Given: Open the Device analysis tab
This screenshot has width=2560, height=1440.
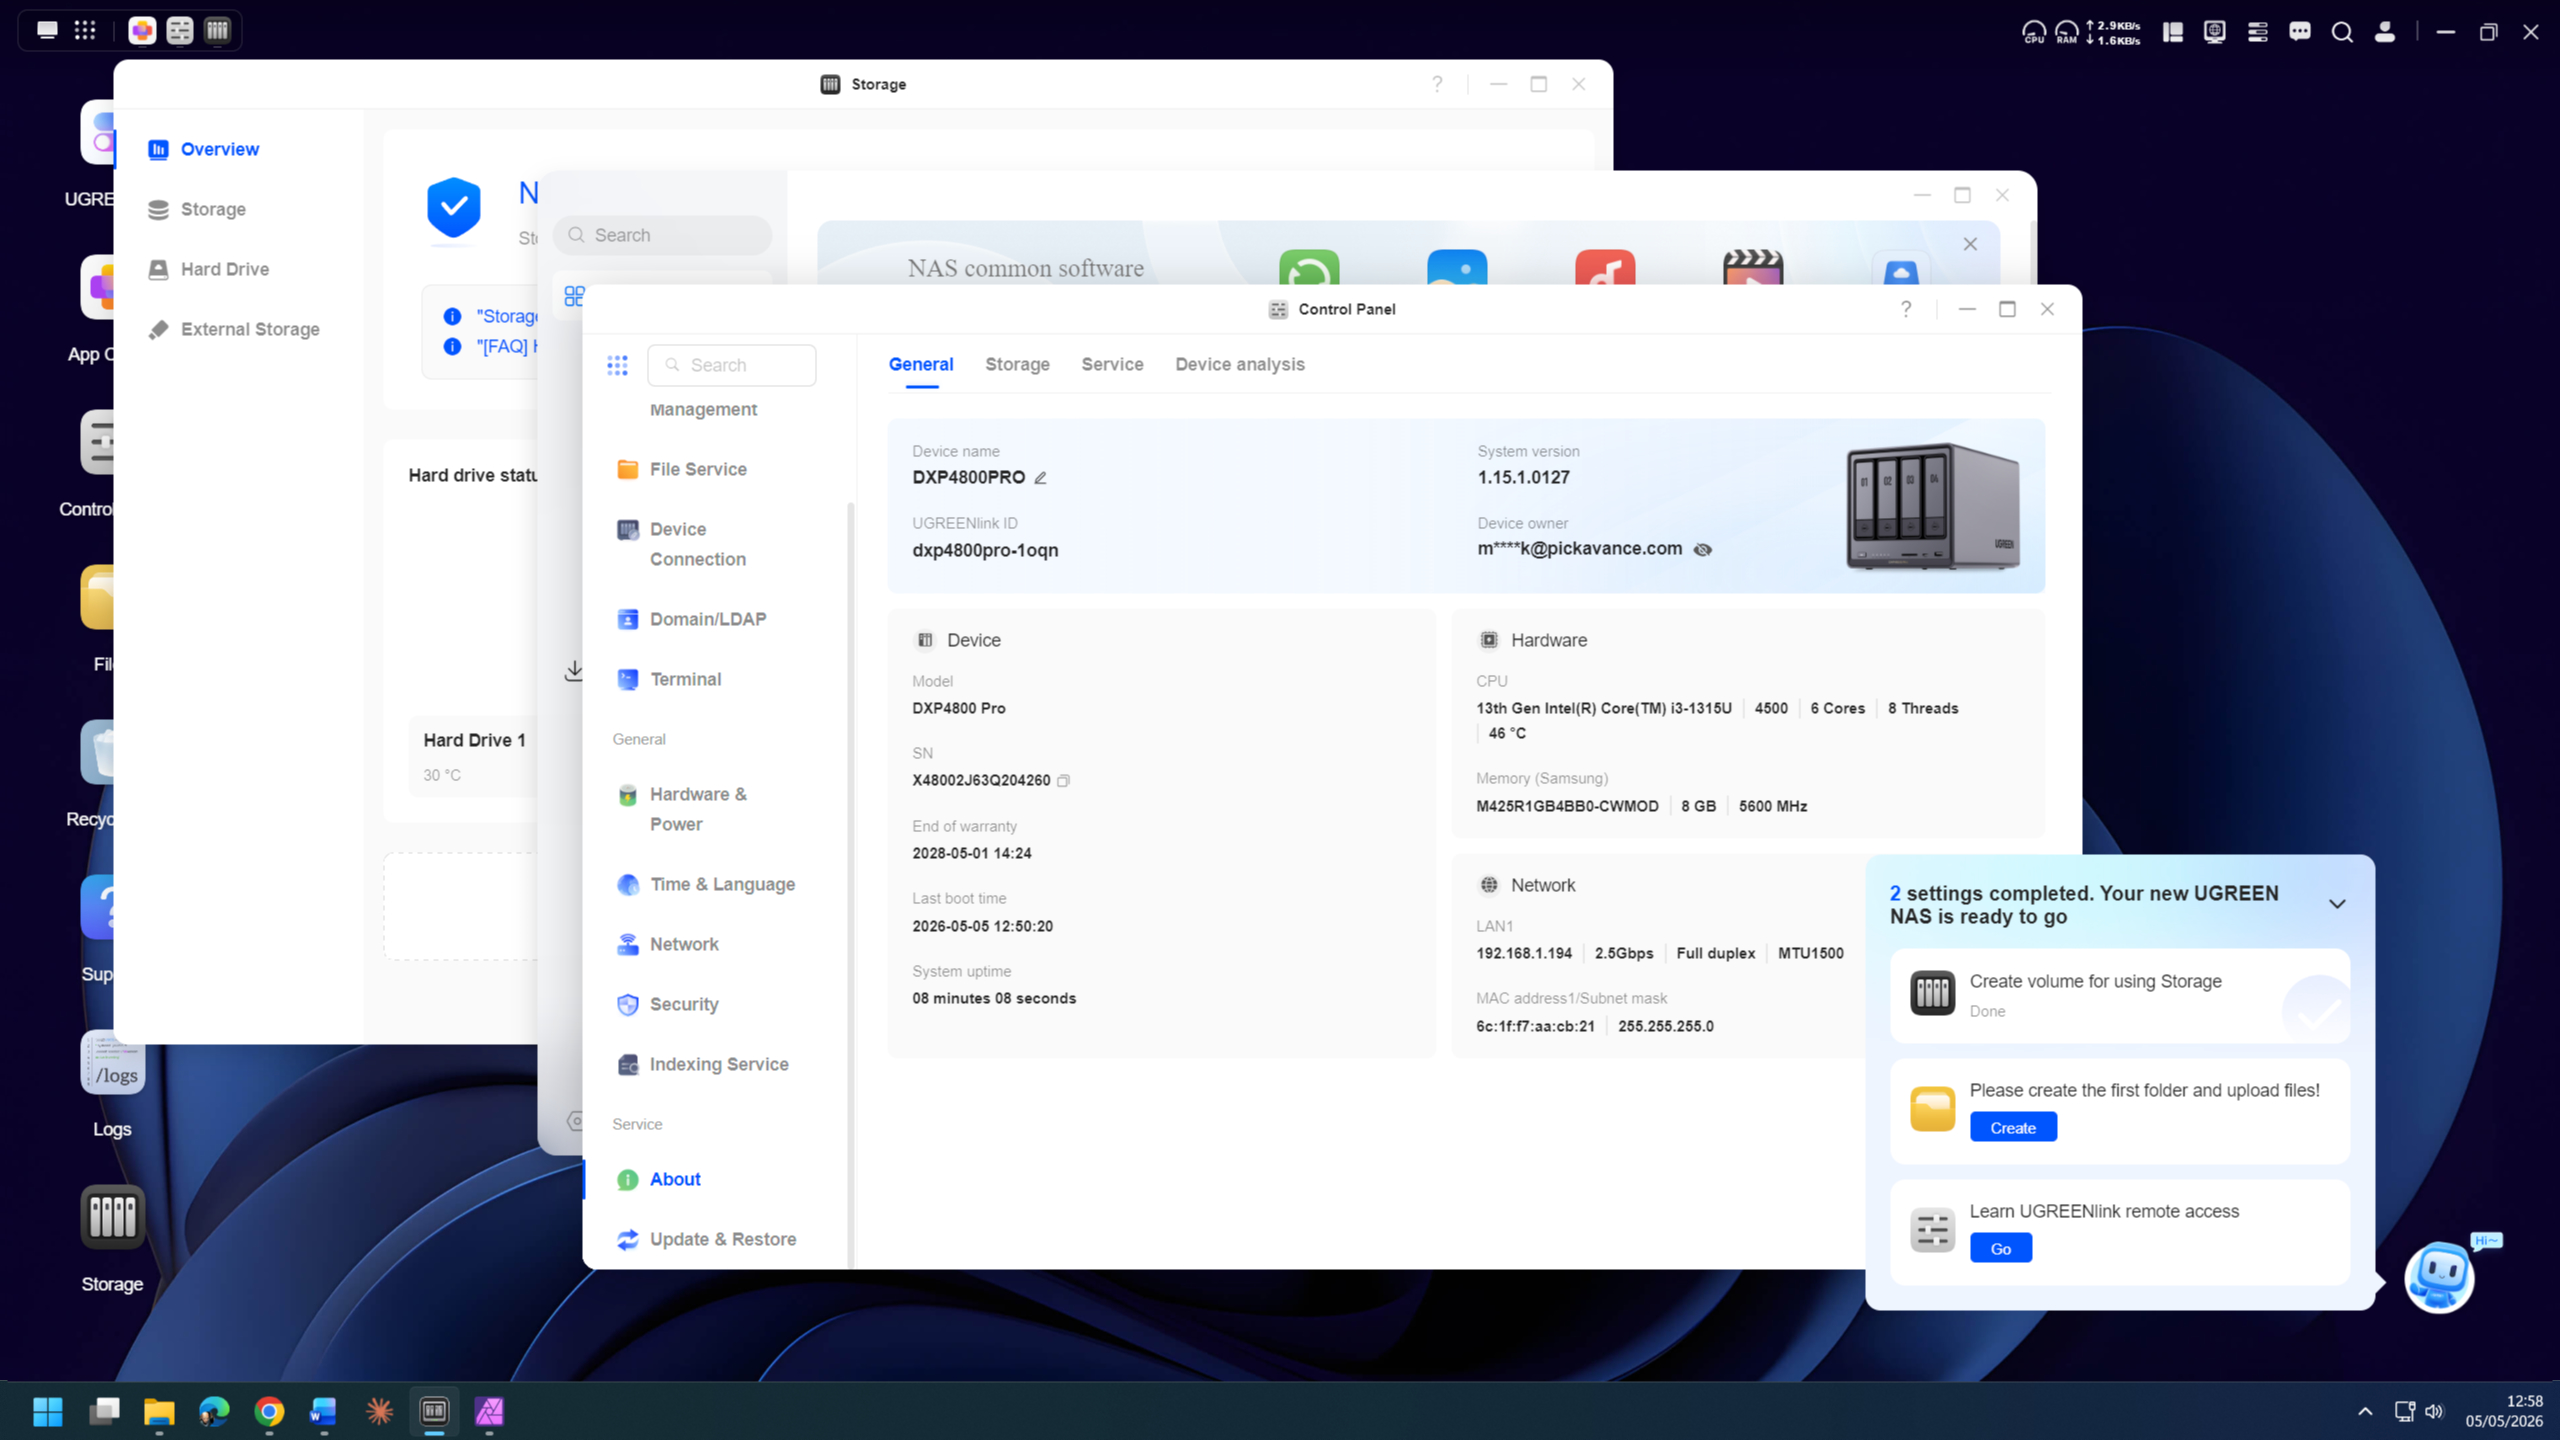Looking at the screenshot, I should pyautogui.click(x=1240, y=364).
